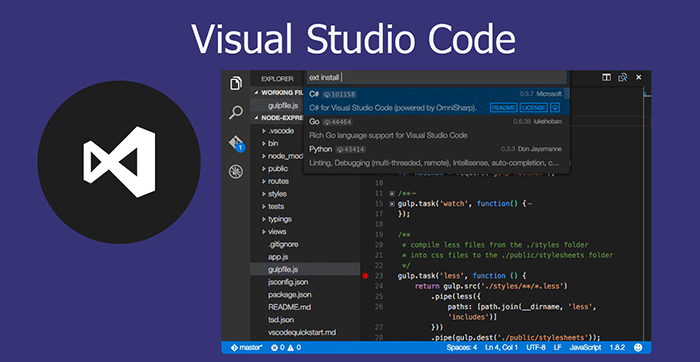Screen dimensions: 700x362
Task: Click the 'ext install' command input box
Action: click(x=437, y=78)
